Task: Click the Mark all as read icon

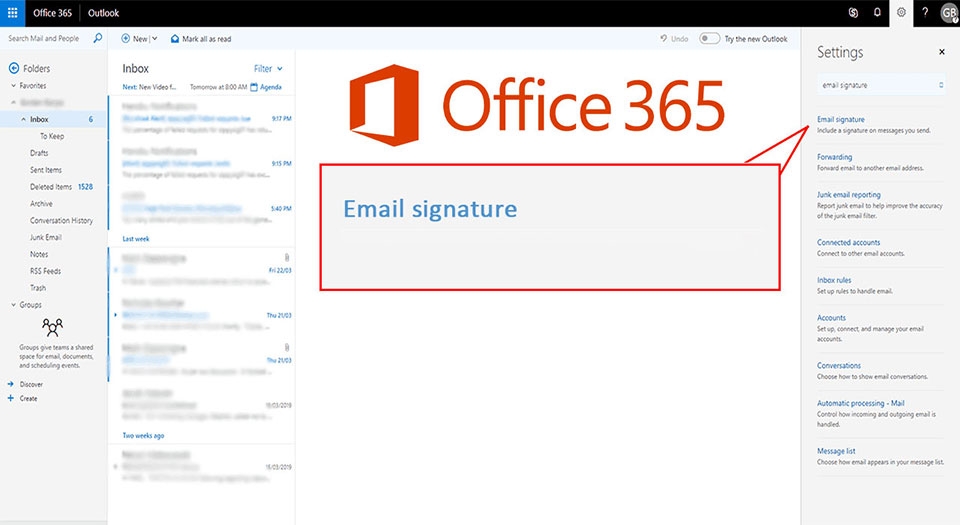Action: [x=176, y=39]
